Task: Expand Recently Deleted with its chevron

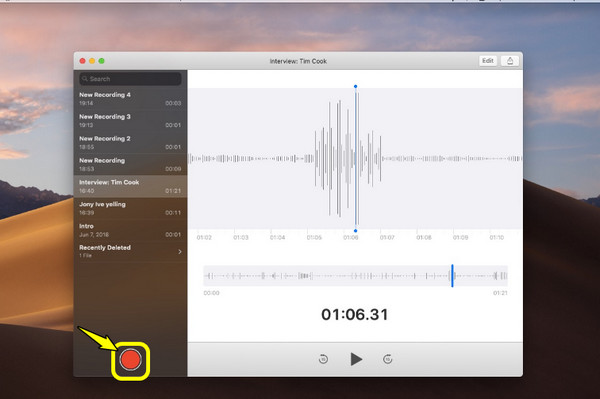Action: [180, 252]
